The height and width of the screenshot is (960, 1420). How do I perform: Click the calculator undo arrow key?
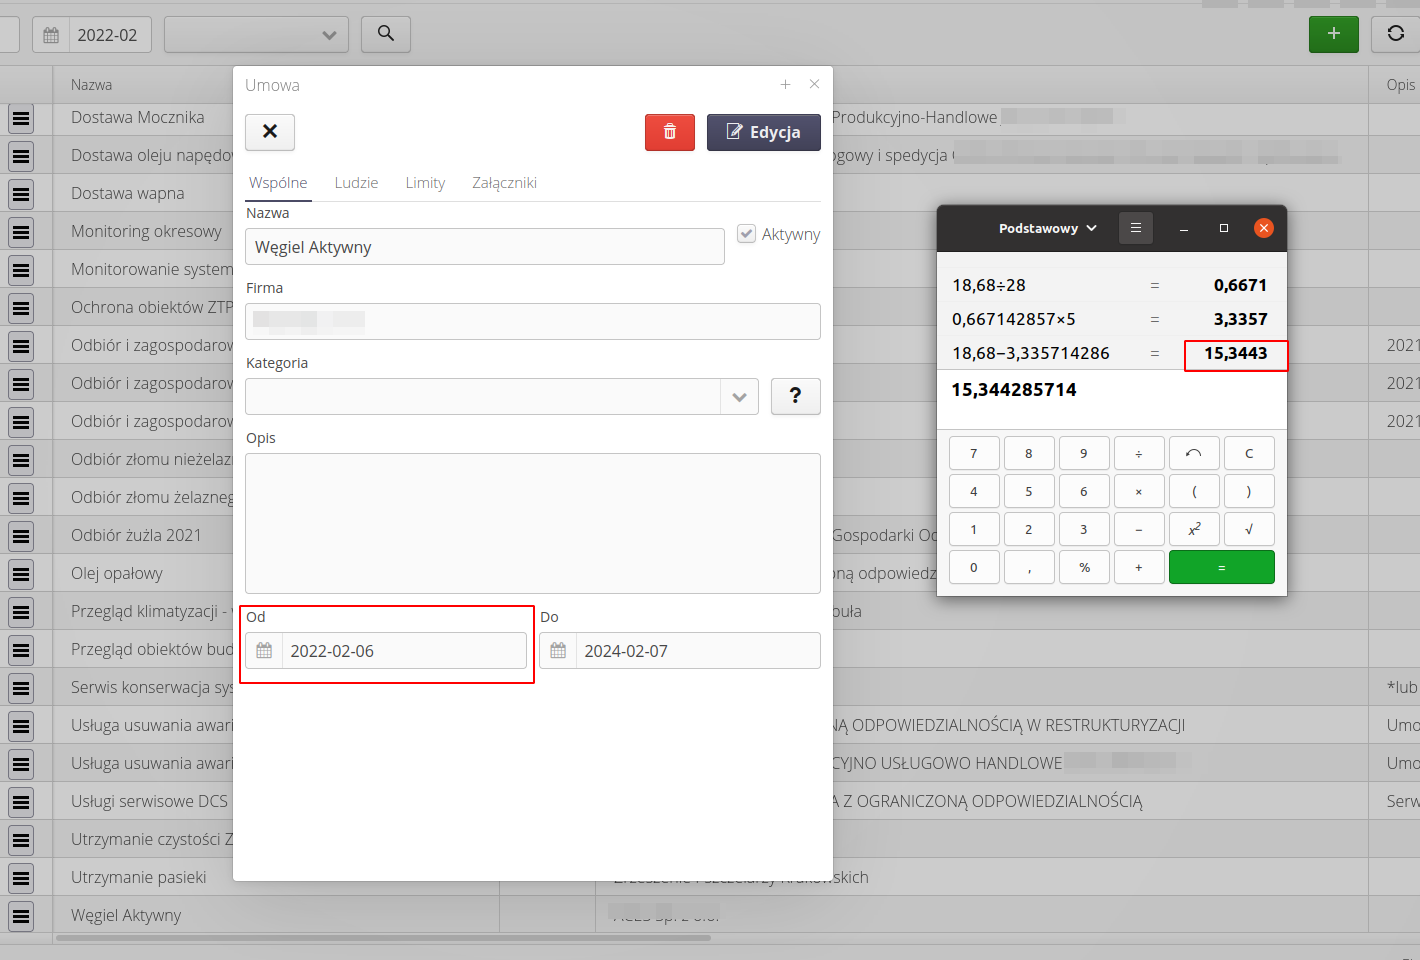coord(1193,453)
